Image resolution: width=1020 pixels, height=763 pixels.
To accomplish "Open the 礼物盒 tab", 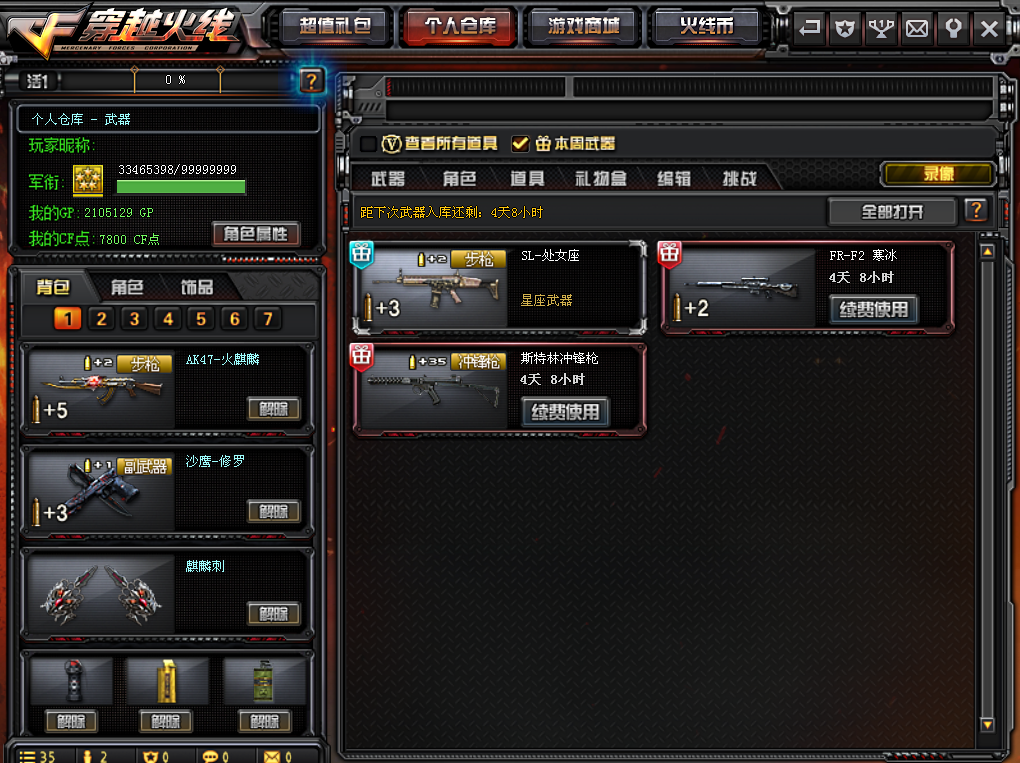I will point(600,178).
